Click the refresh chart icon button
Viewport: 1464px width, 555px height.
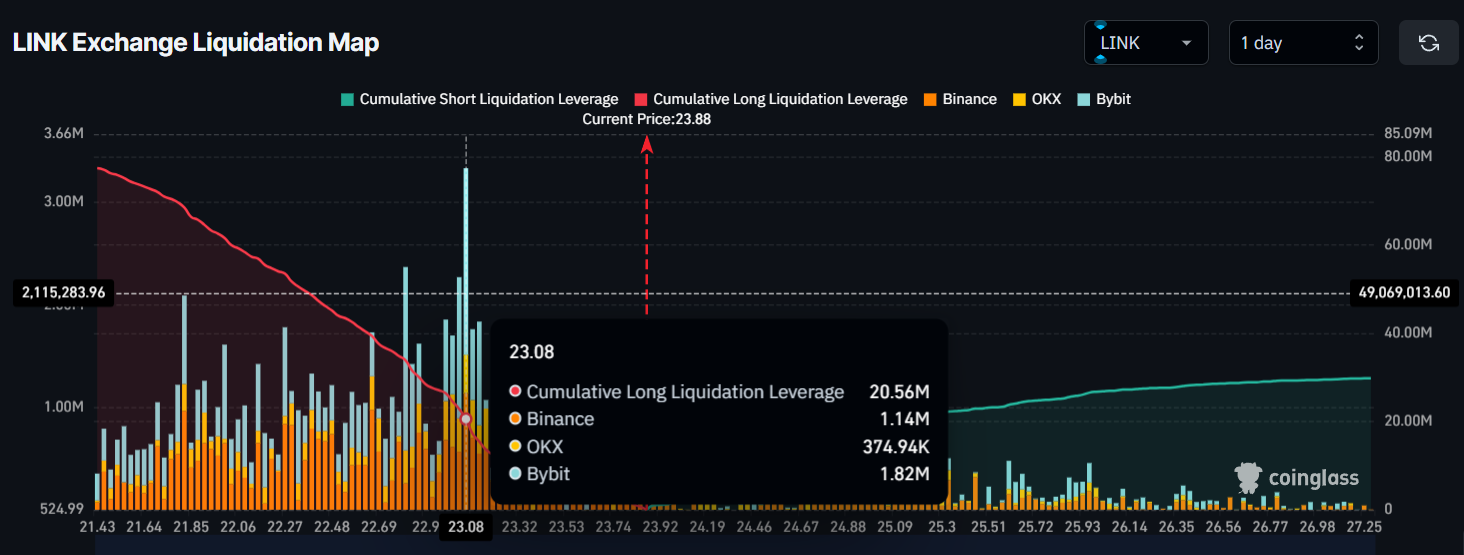coord(1429,43)
